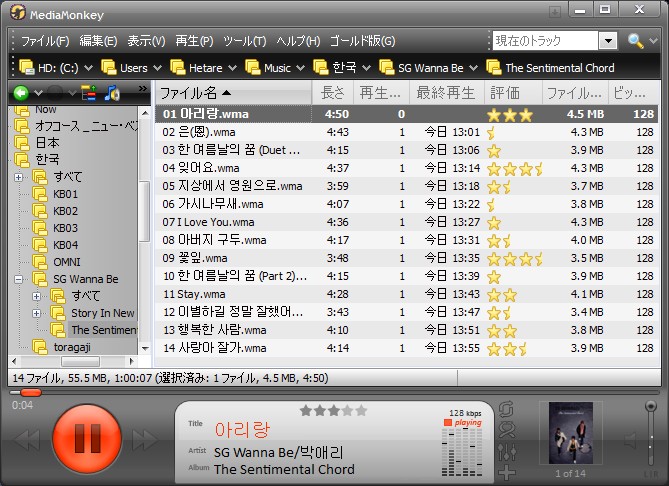Open the ツール(T) menu

click(245, 41)
